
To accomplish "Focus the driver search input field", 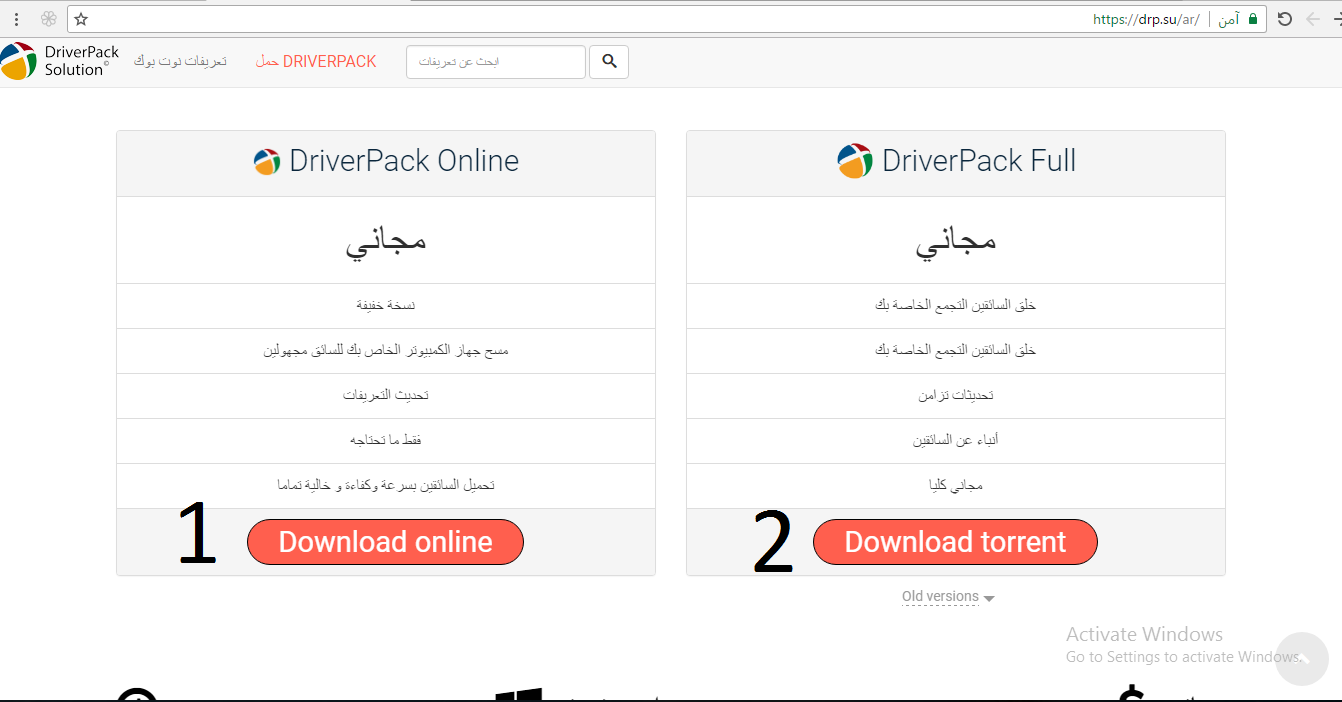I will [496, 62].
